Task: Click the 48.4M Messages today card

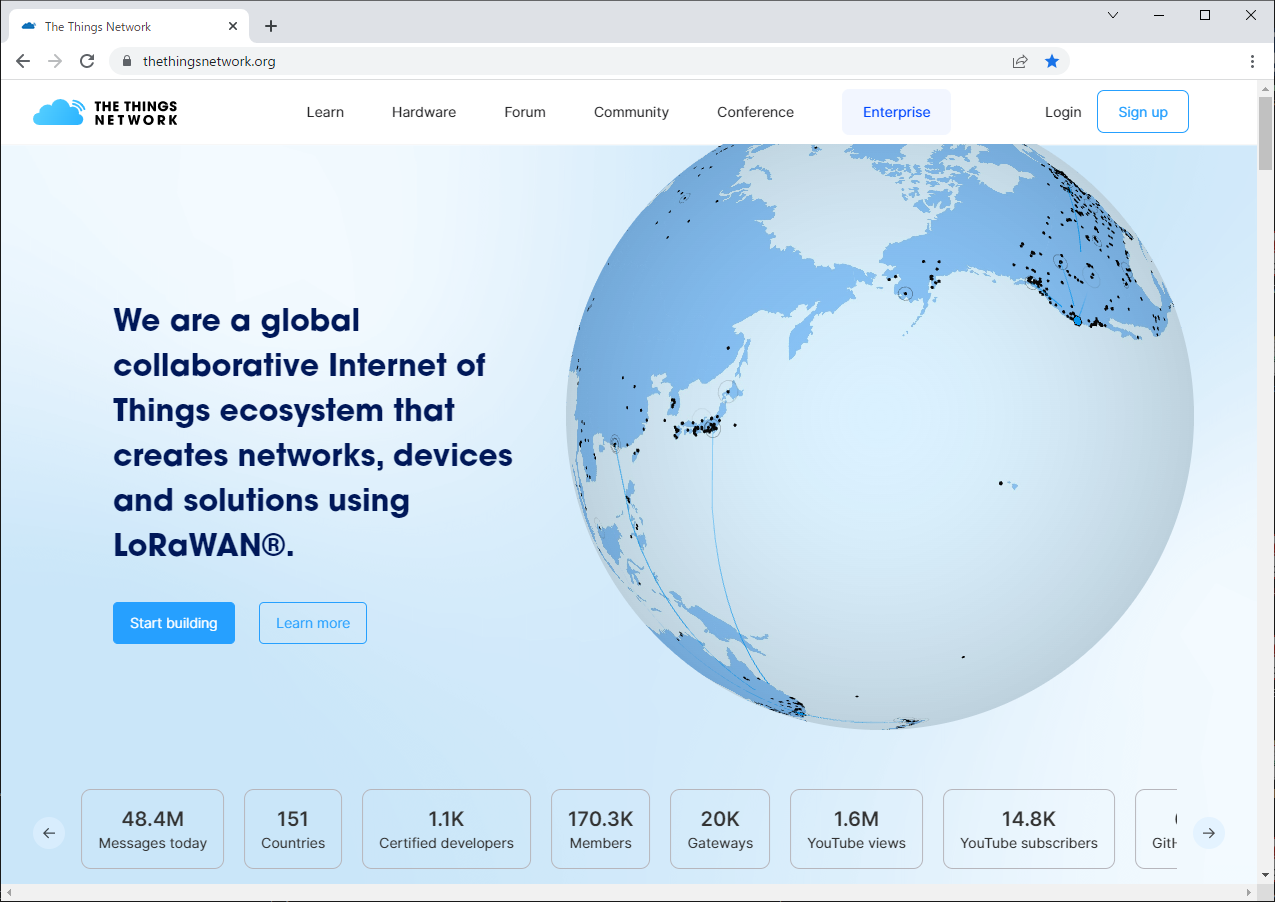Action: coord(152,829)
